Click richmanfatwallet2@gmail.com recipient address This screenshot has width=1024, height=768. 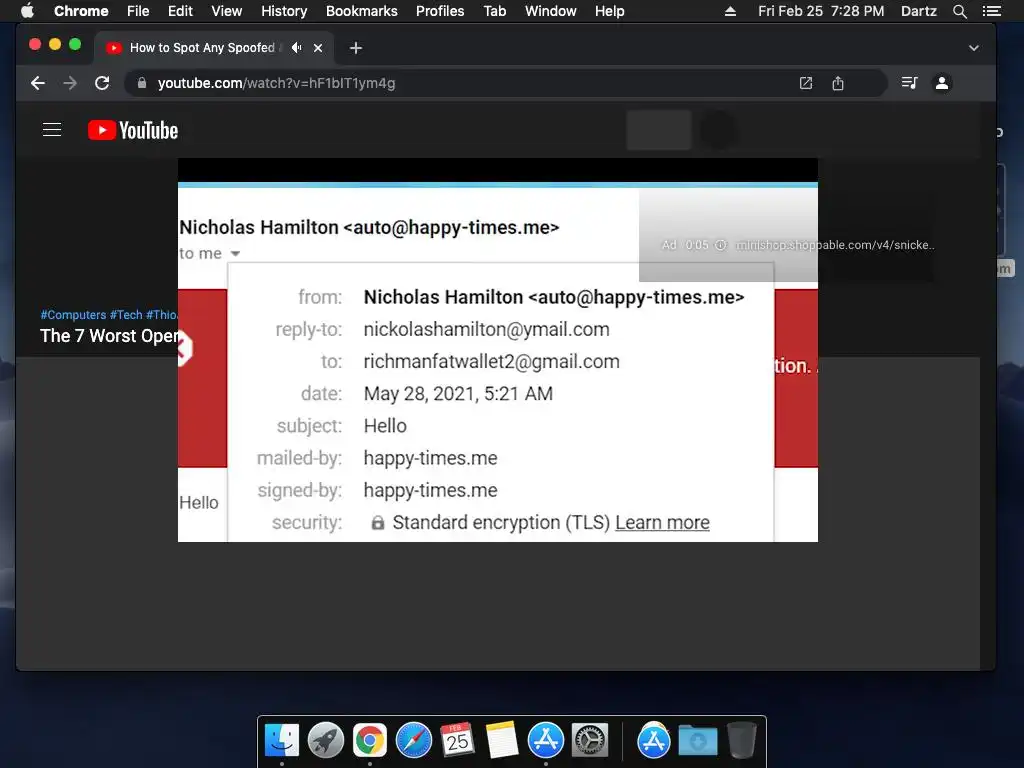(x=492, y=361)
